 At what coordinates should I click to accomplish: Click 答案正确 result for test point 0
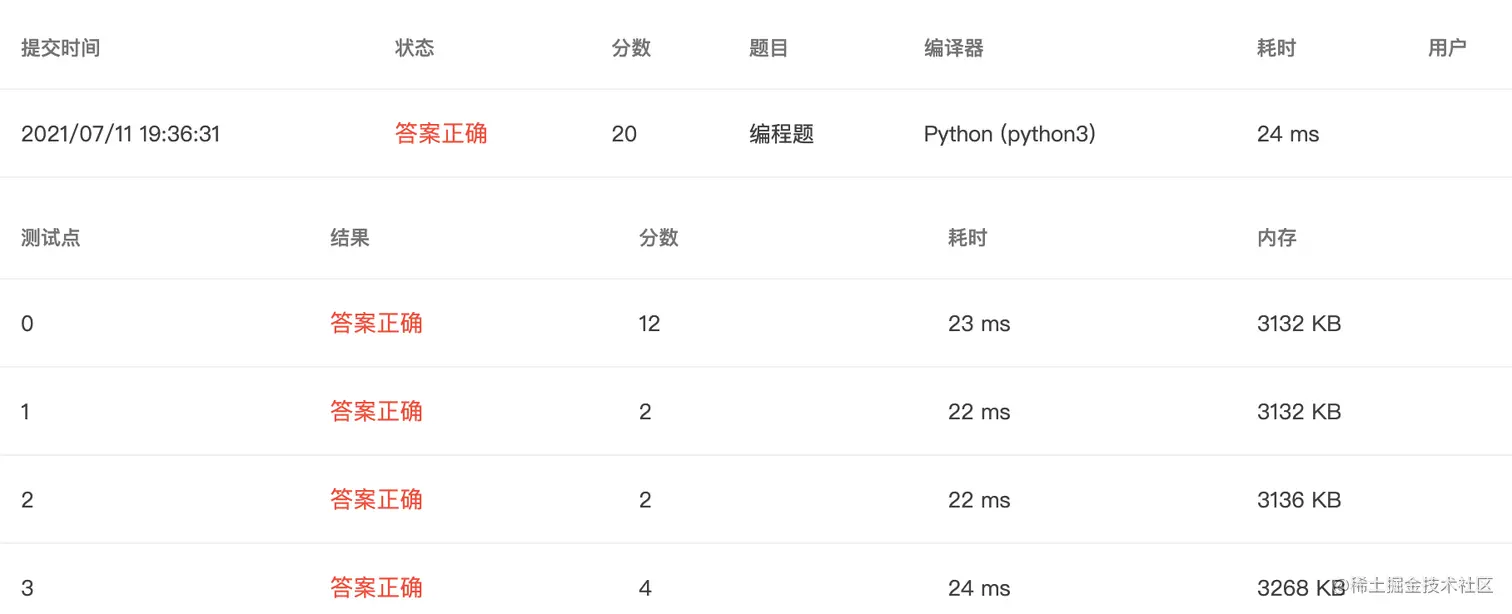(376, 323)
